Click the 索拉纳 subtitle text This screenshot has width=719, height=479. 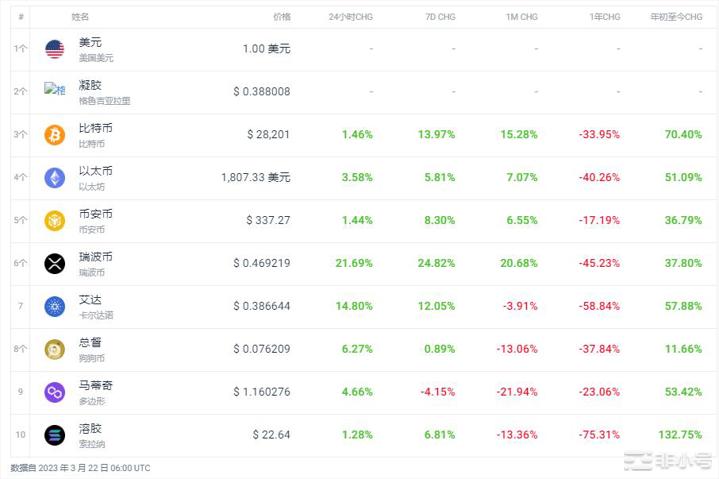click(92, 444)
